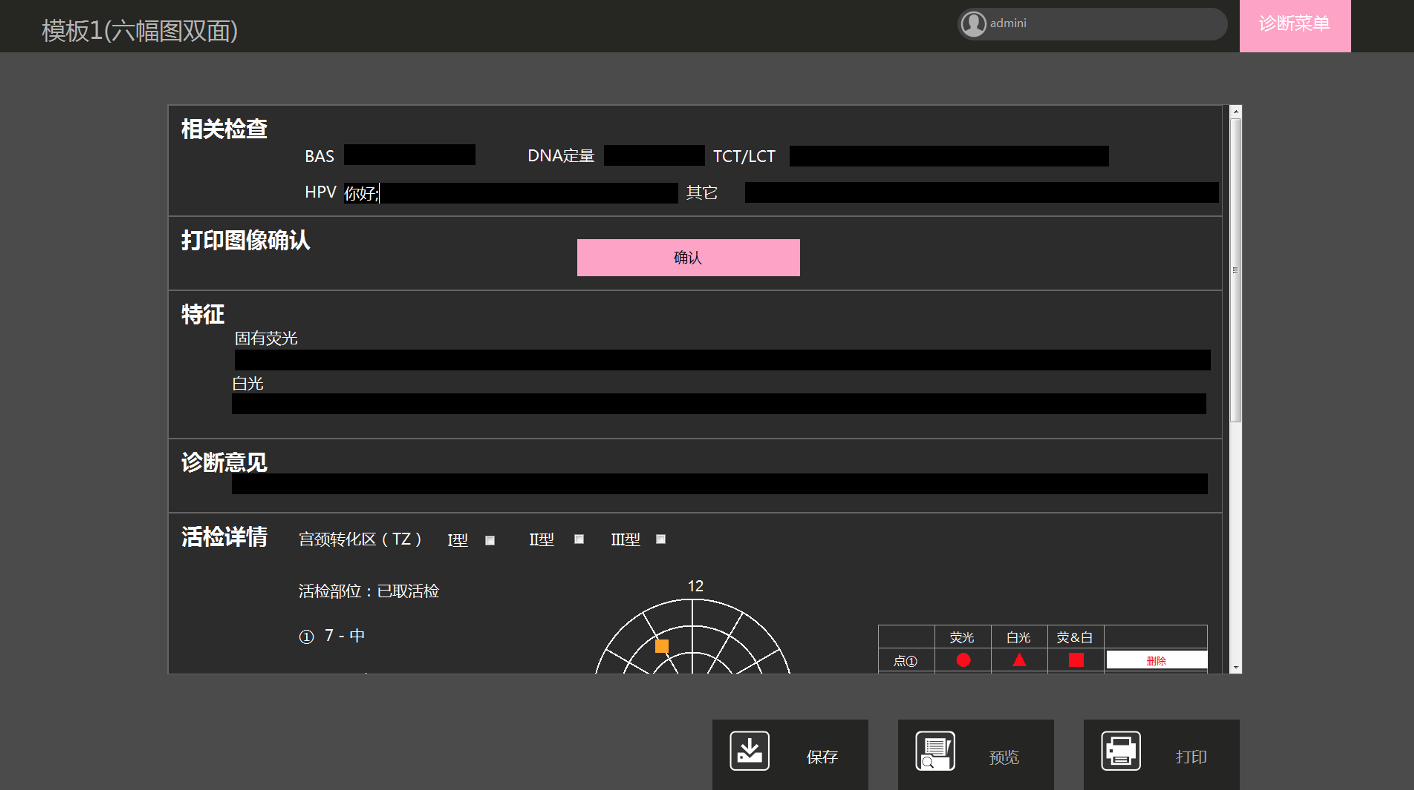Screen dimensions: 1414x790
Task: Check the I型 transformation zone box
Action: [490, 540]
